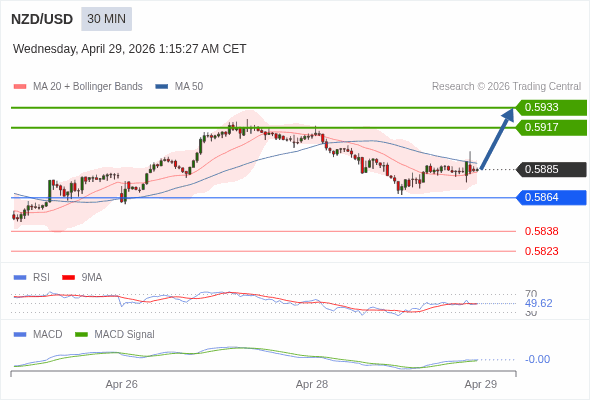Viewport: 590px width, 400px height.
Task: Click the MACD value -0.00
Action: 537,359
